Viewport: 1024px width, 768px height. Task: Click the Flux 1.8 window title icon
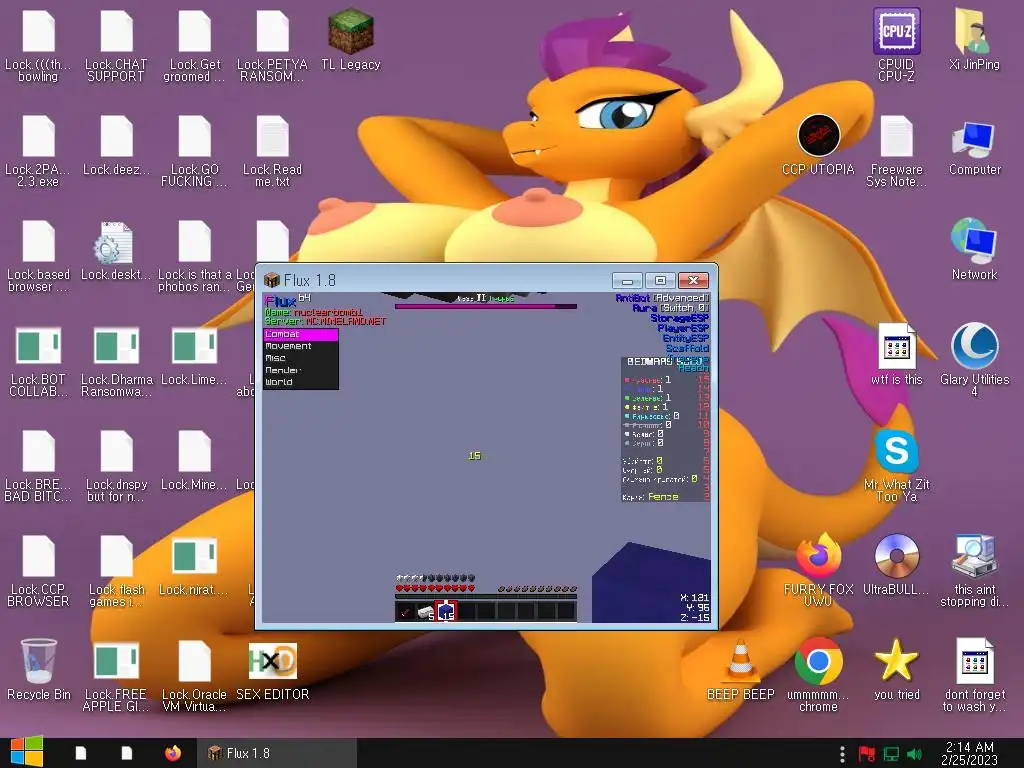click(272, 280)
